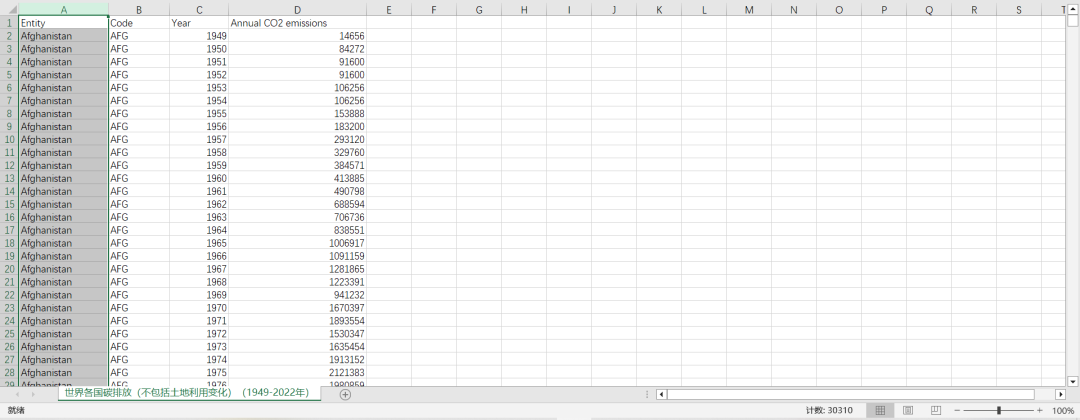Image resolution: width=1080 pixels, height=420 pixels.
Task: Select column B header
Action: pyautogui.click(x=139, y=10)
